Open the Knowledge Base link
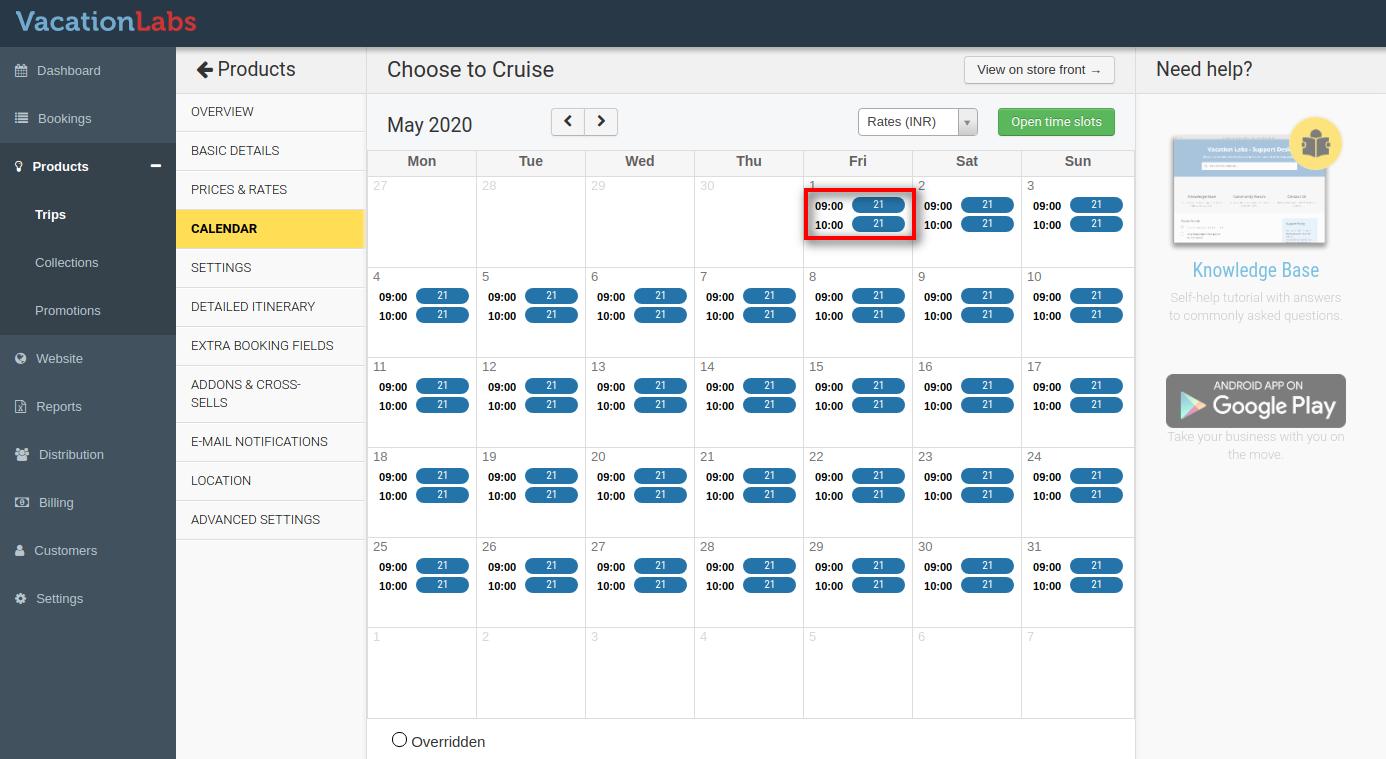1386x759 pixels. click(1255, 270)
